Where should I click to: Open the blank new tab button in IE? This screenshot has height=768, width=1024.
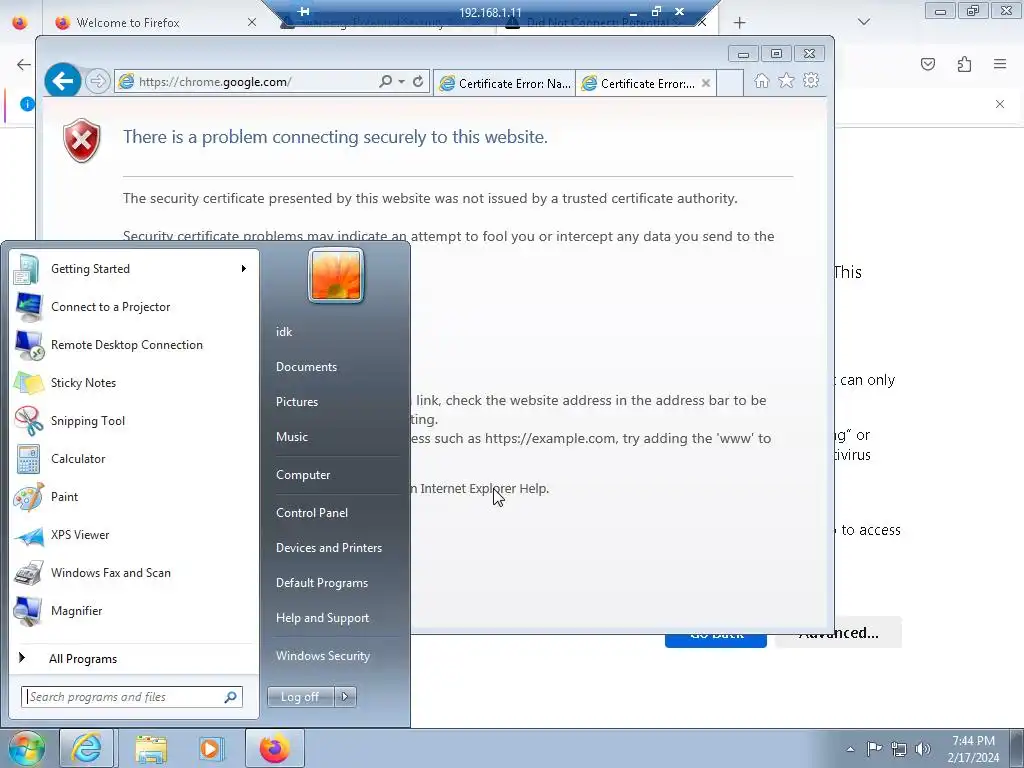pos(730,84)
